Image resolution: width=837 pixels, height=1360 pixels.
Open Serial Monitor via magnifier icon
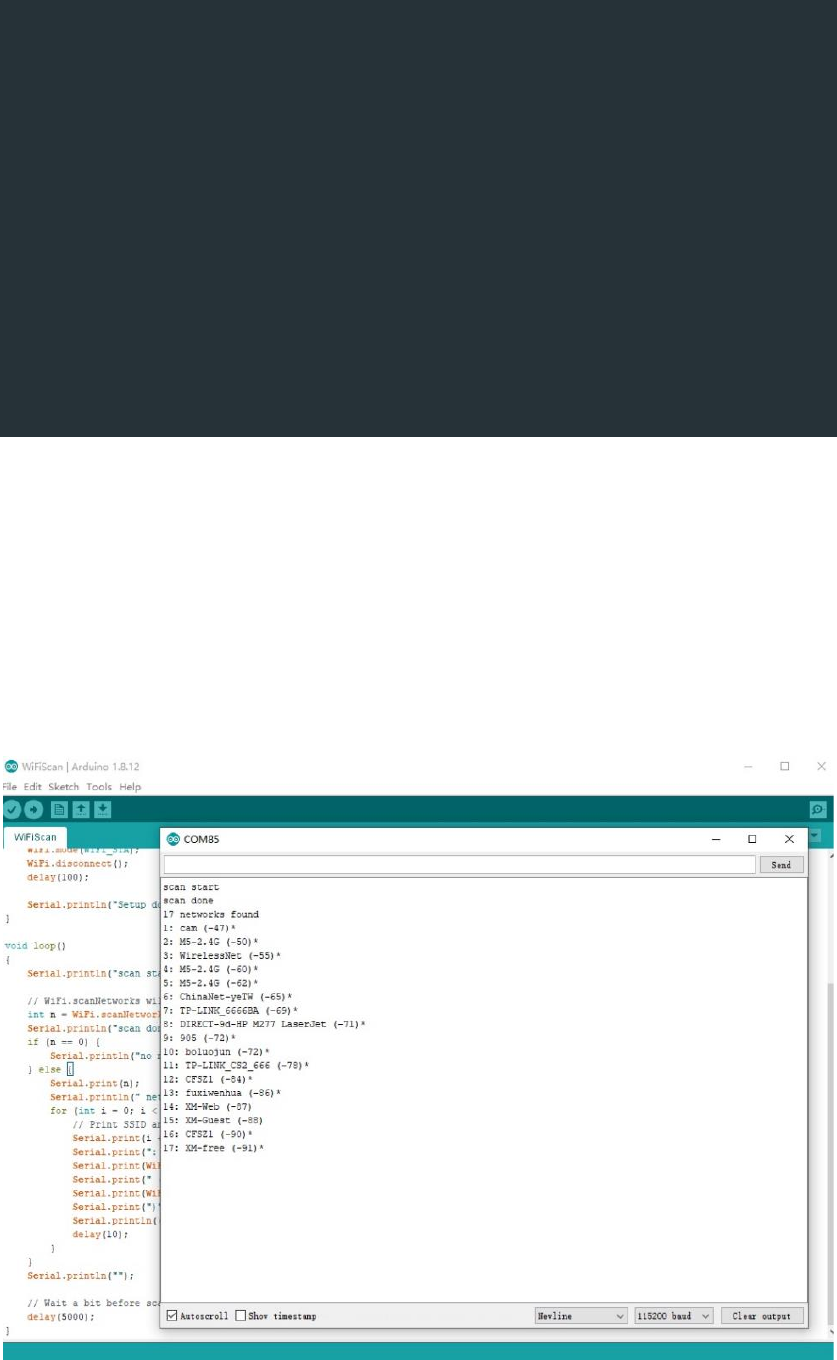(817, 809)
